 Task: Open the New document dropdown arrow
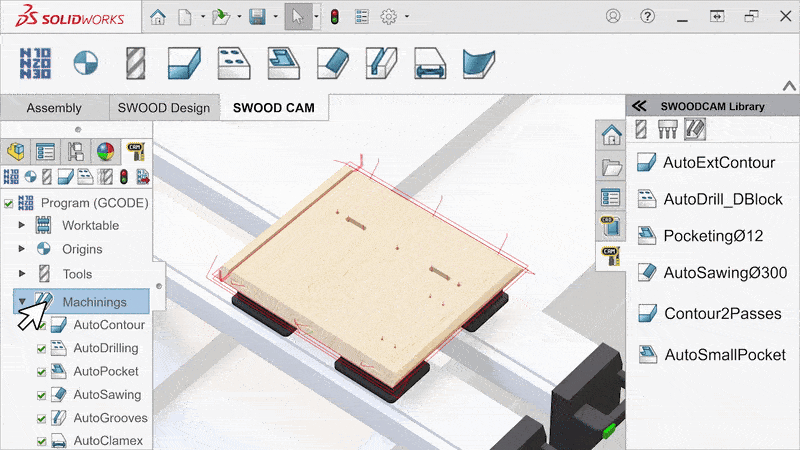(x=203, y=17)
